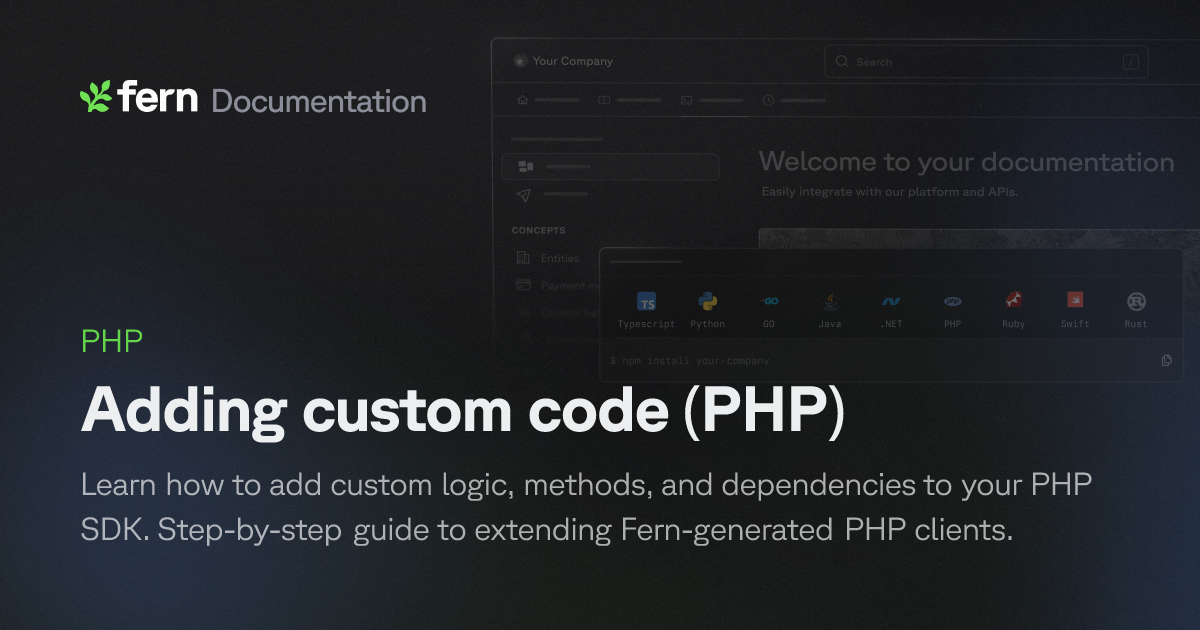Click the npm install your-company command
1200x630 pixels.
pos(690,361)
